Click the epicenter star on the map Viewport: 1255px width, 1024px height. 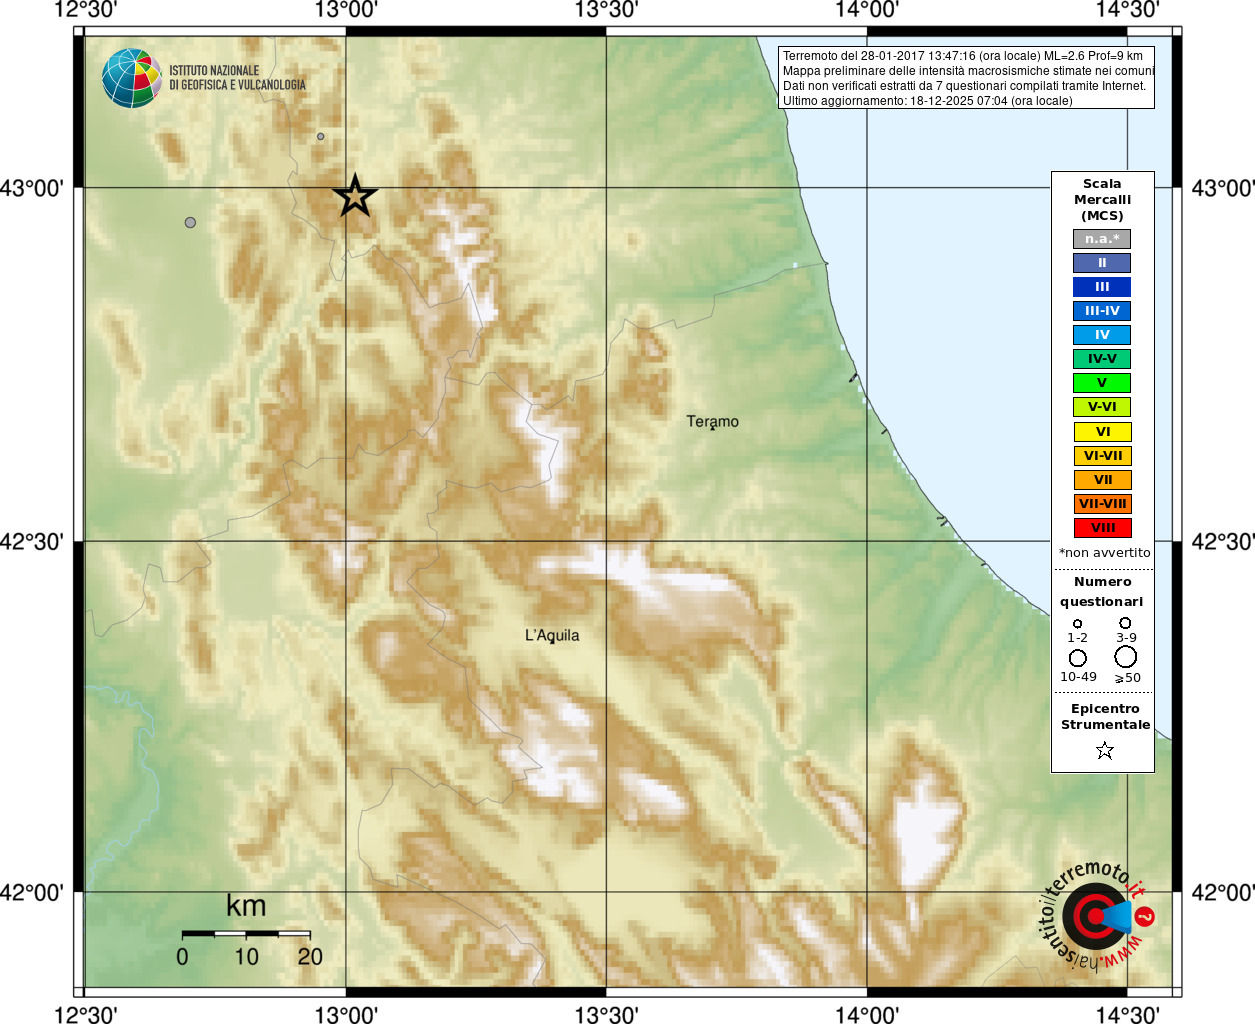pos(354,196)
